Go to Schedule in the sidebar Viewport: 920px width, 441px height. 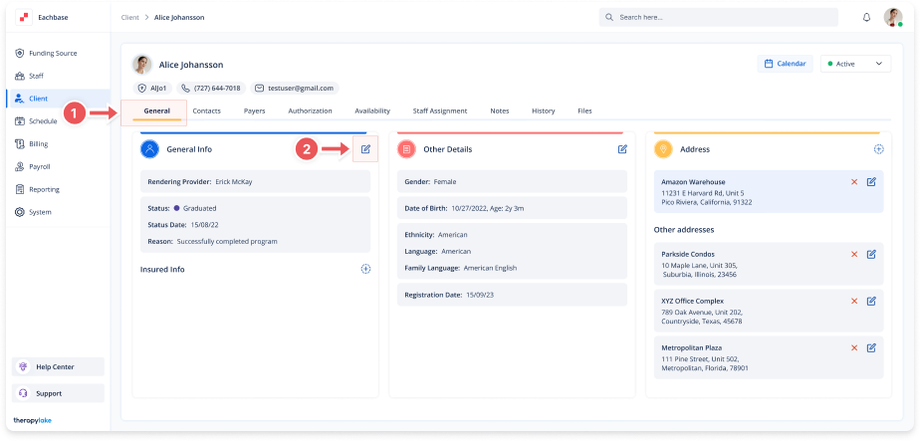click(43, 121)
